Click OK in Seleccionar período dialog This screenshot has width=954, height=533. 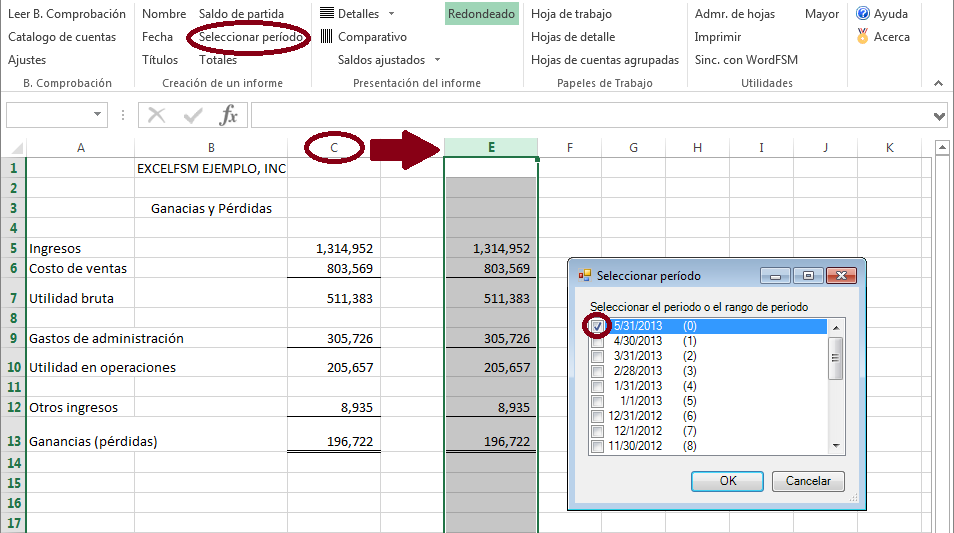(728, 481)
